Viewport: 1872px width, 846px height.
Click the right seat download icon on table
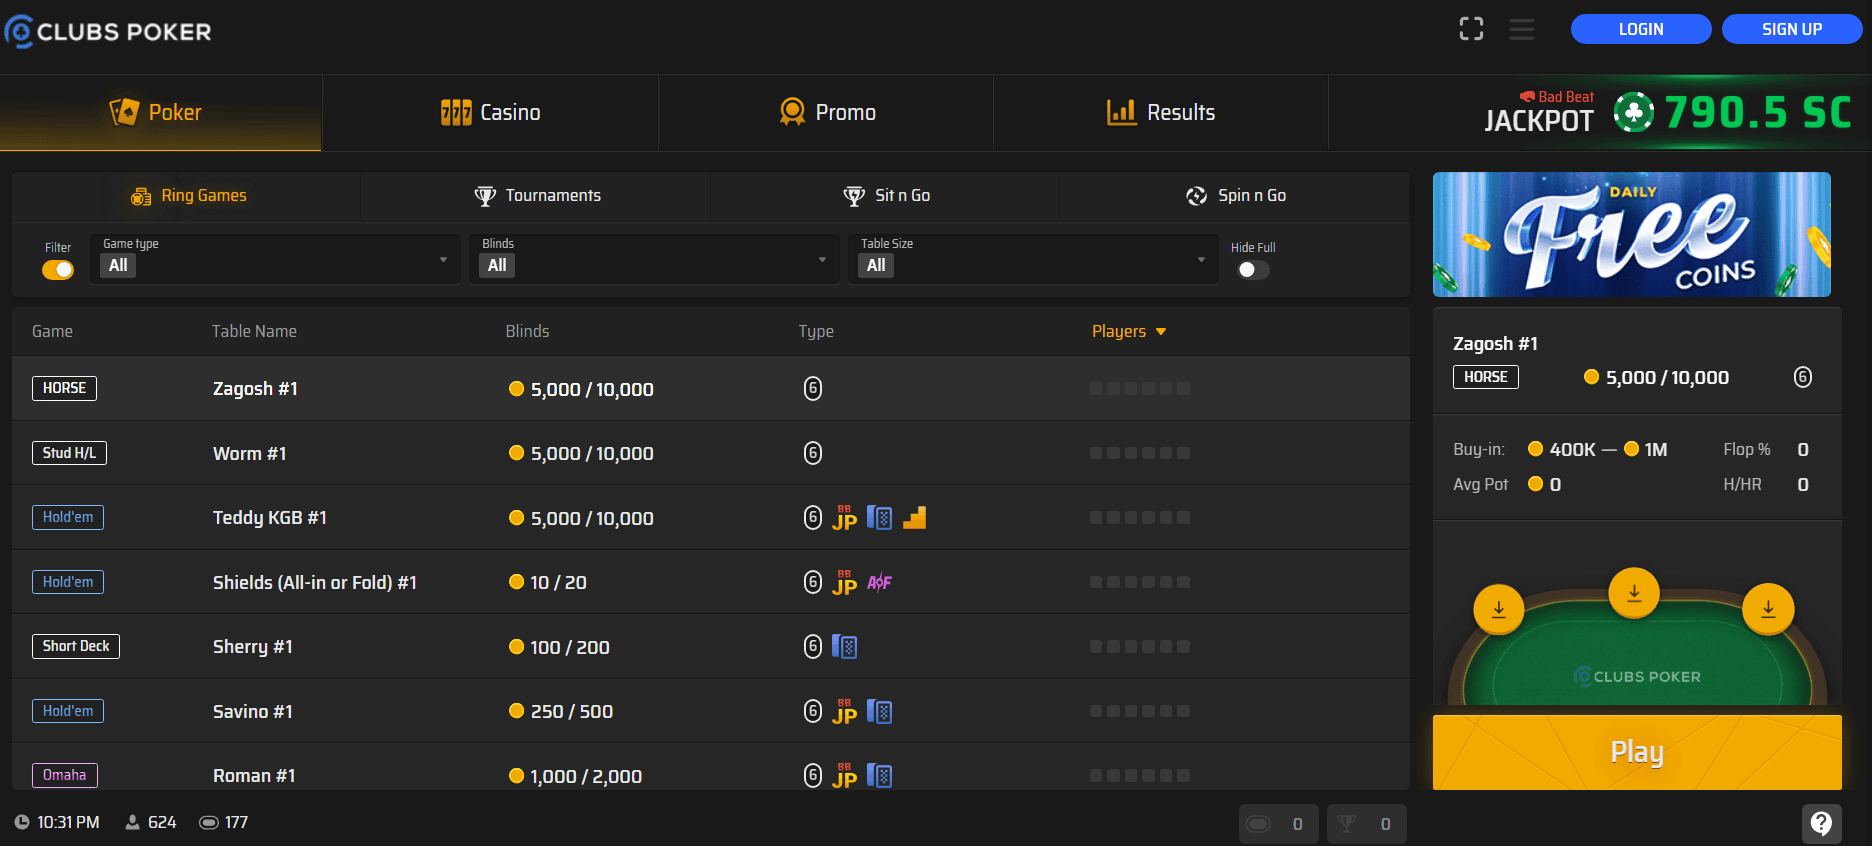point(1767,609)
